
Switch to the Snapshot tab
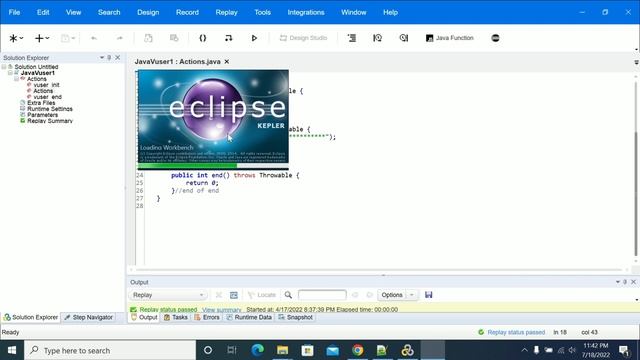[x=296, y=317]
